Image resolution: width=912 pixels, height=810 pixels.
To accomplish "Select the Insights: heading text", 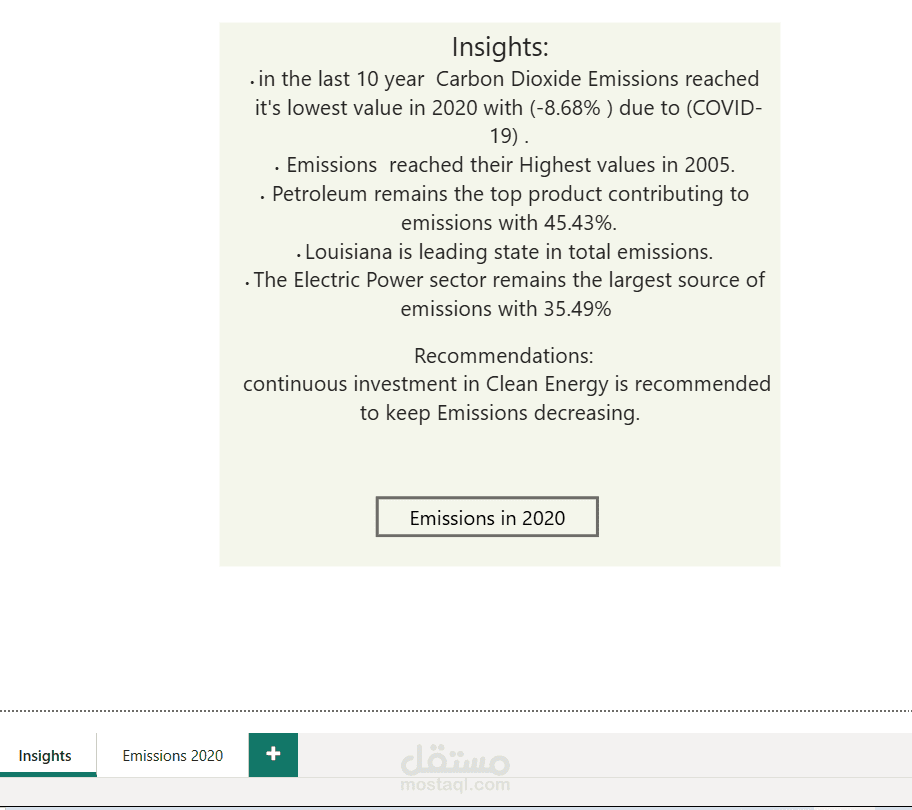I will click(x=500, y=47).
